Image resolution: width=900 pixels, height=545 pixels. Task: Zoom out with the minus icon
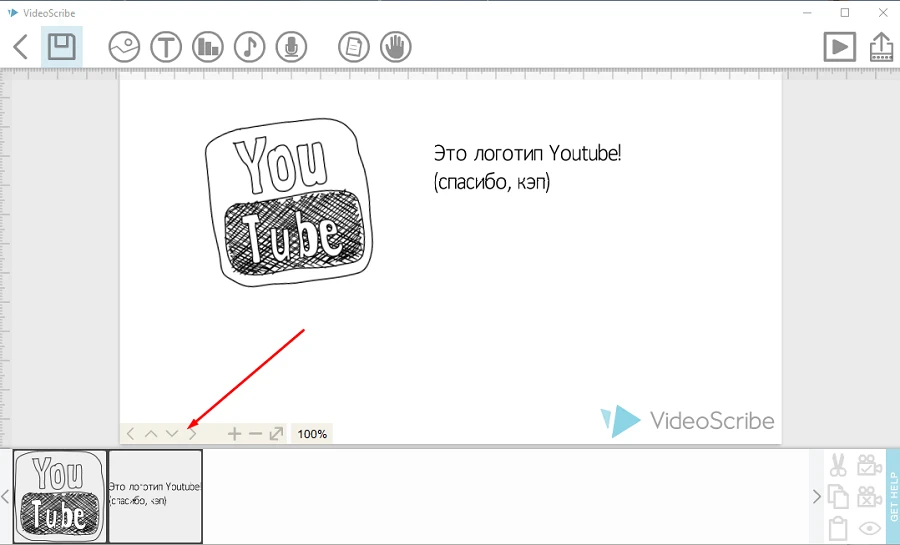(255, 434)
